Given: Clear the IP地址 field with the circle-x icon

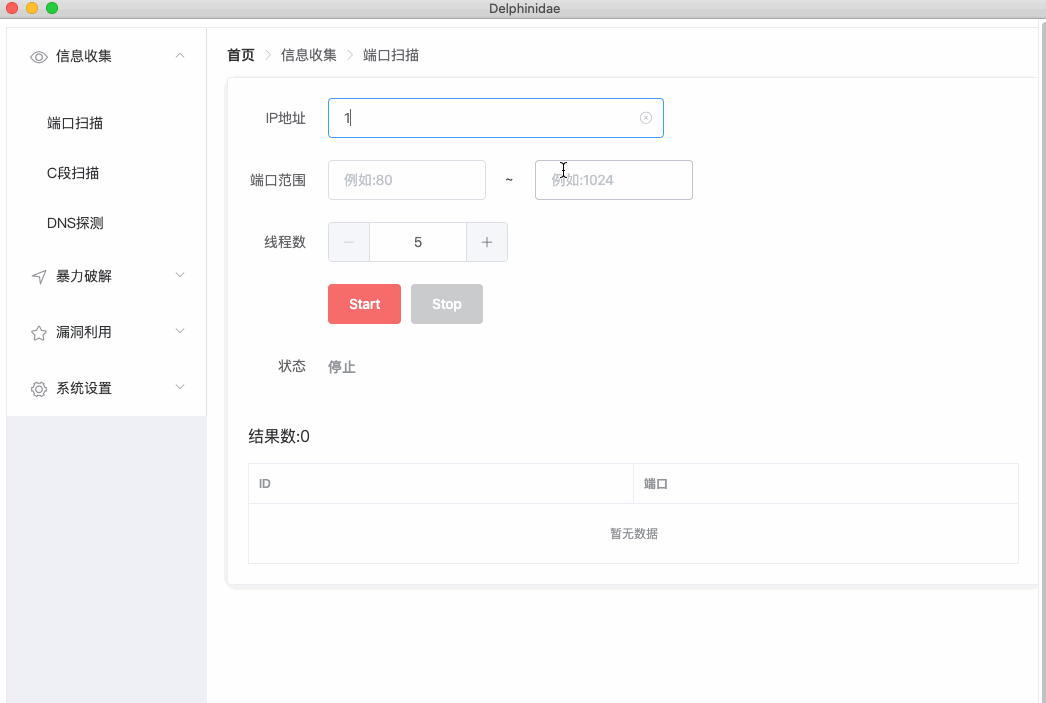Looking at the screenshot, I should pos(646,118).
